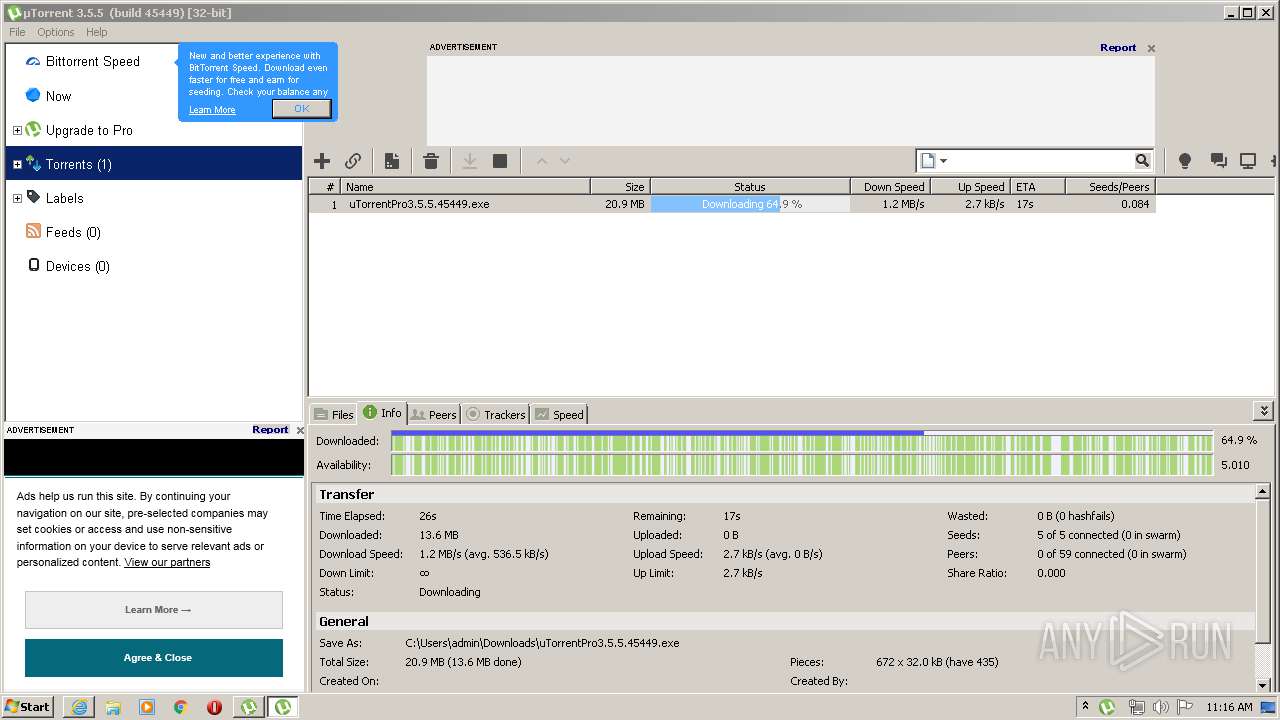1280x720 pixels.
Task: Click Report link on sidebar advertisement
Action: point(270,429)
